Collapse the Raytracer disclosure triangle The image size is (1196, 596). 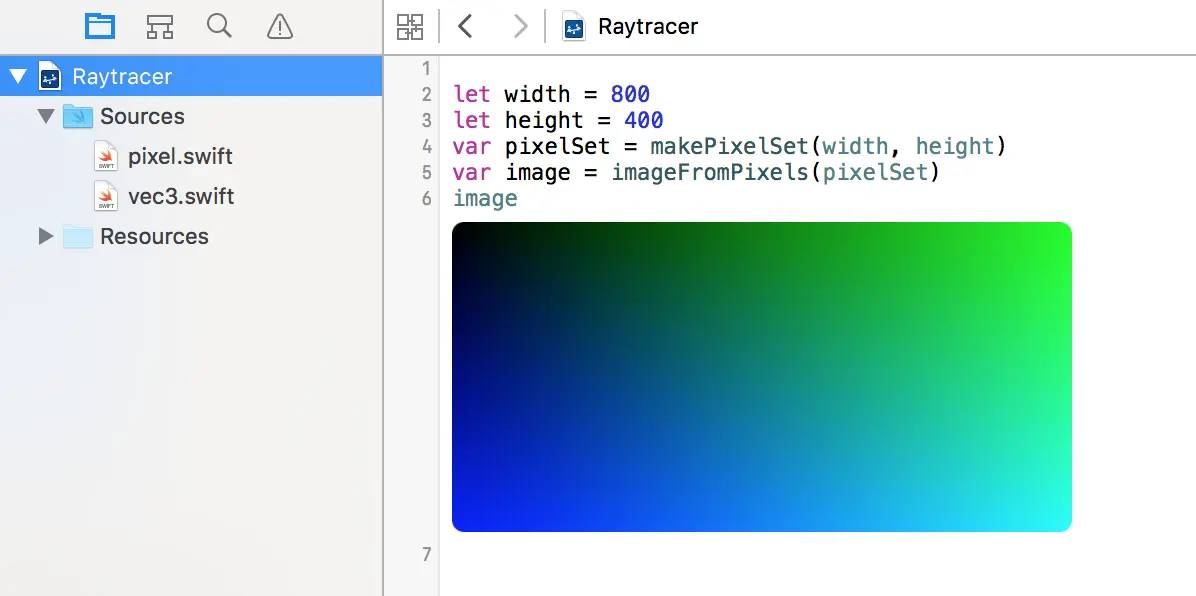tap(16, 76)
